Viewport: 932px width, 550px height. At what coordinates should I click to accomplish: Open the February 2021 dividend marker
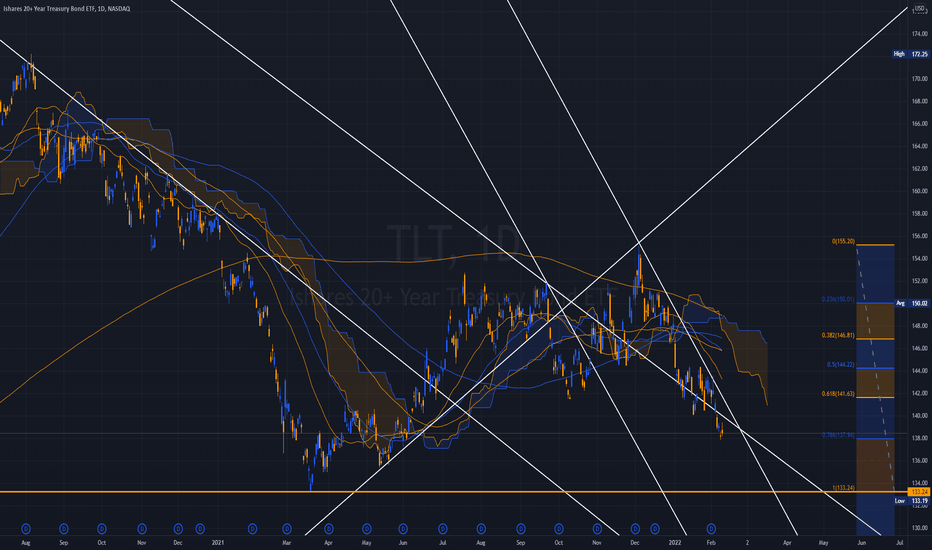252,528
